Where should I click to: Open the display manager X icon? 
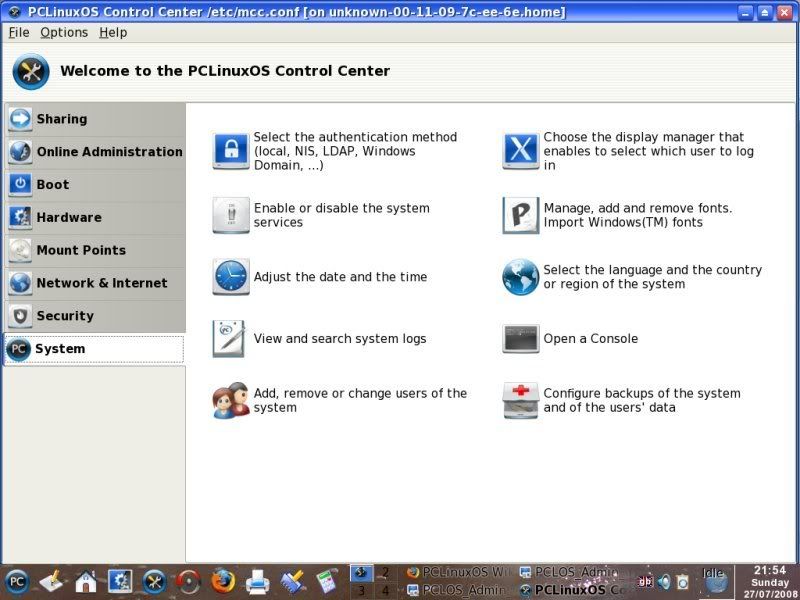coord(520,151)
